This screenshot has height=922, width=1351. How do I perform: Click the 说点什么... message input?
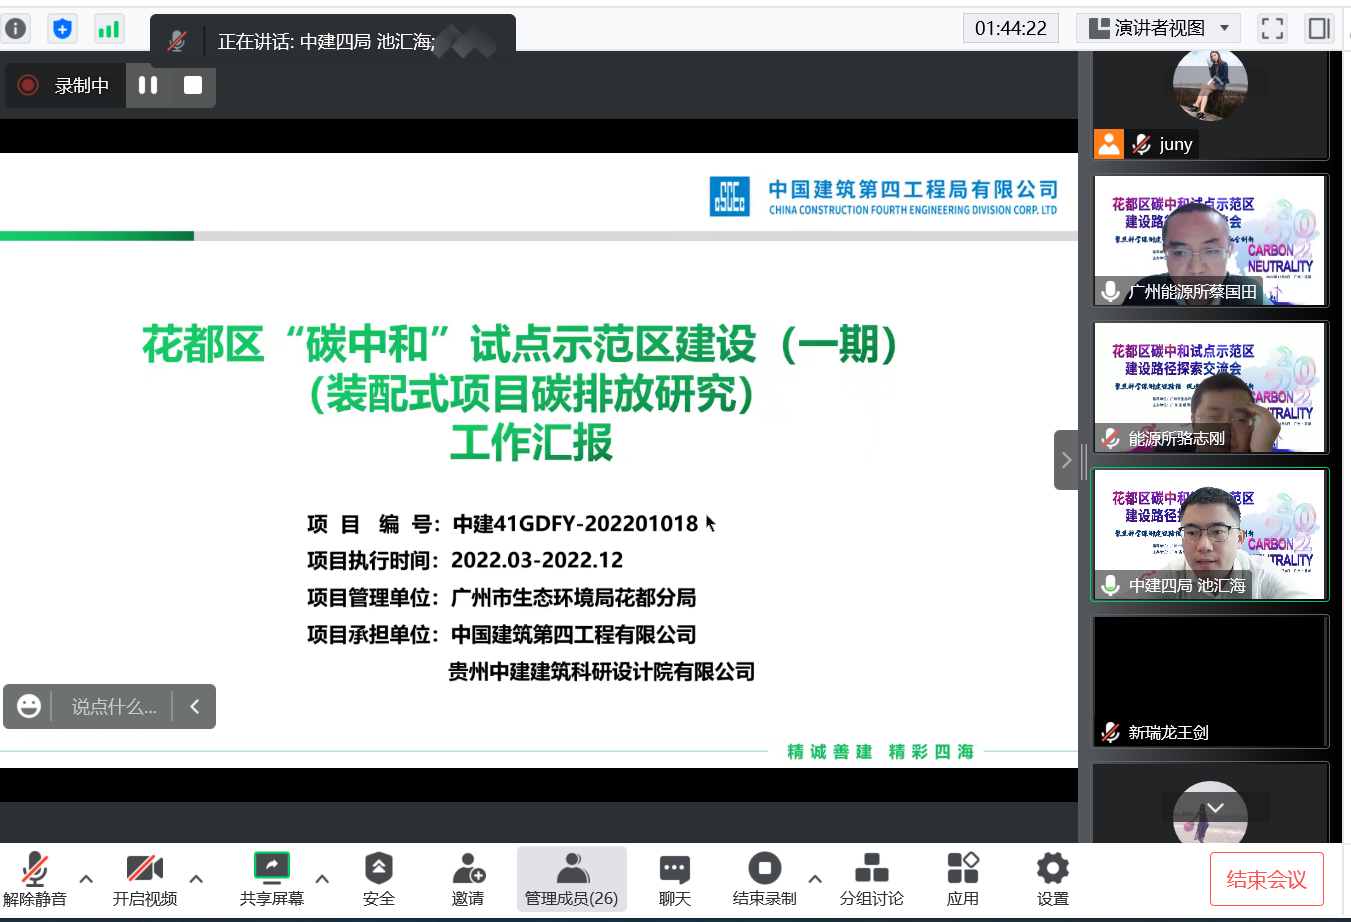pos(113,707)
